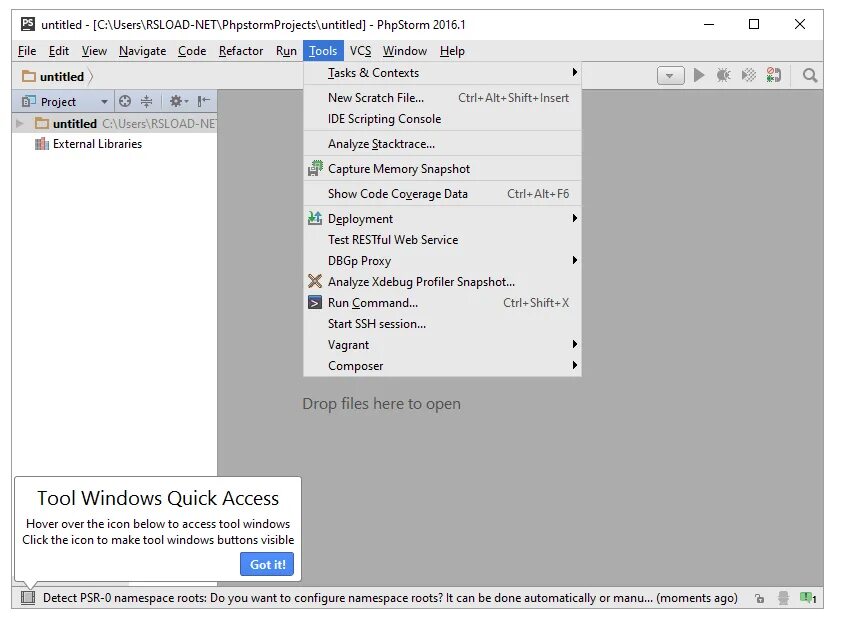Image resolution: width=844 pixels, height=618 pixels.
Task: Select Test RESTful Web Service
Action: click(x=442, y=240)
